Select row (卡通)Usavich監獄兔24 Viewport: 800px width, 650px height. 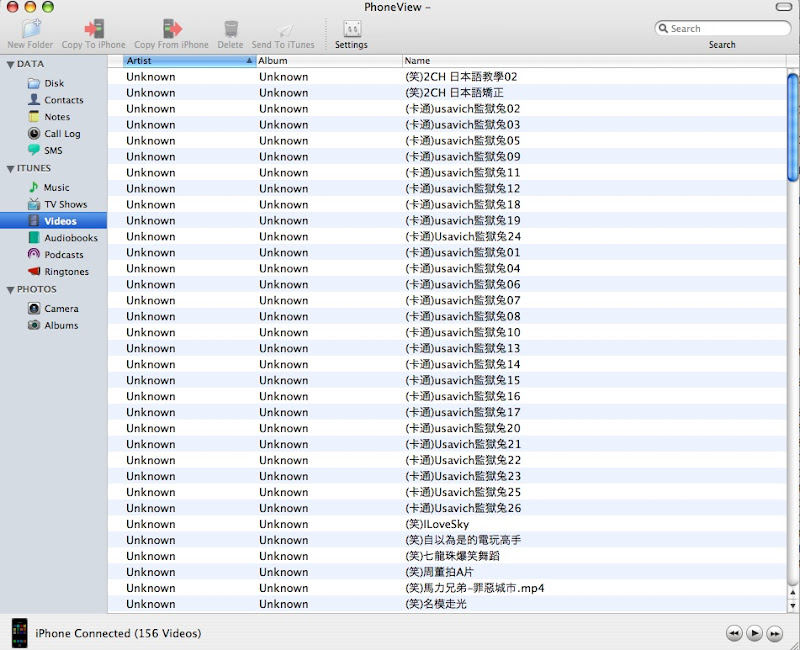point(447,236)
